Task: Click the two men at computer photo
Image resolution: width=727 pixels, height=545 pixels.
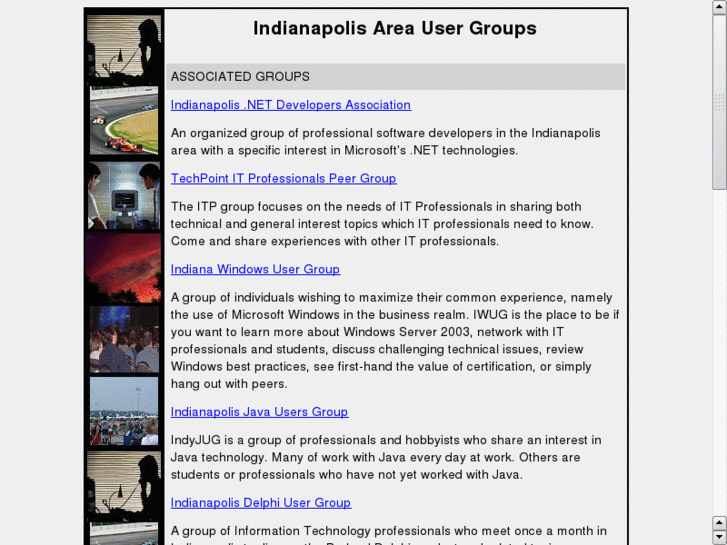Action: 124,195
